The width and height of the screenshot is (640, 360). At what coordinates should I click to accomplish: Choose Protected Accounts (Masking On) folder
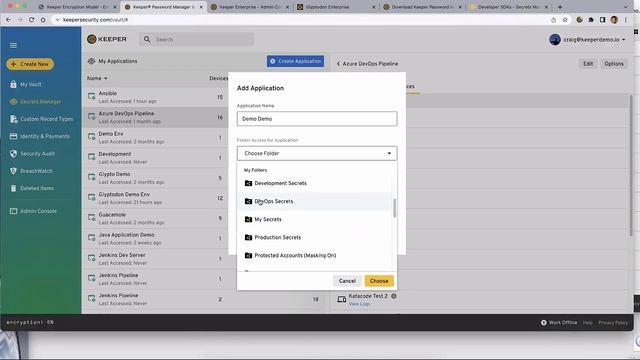(x=315, y=255)
